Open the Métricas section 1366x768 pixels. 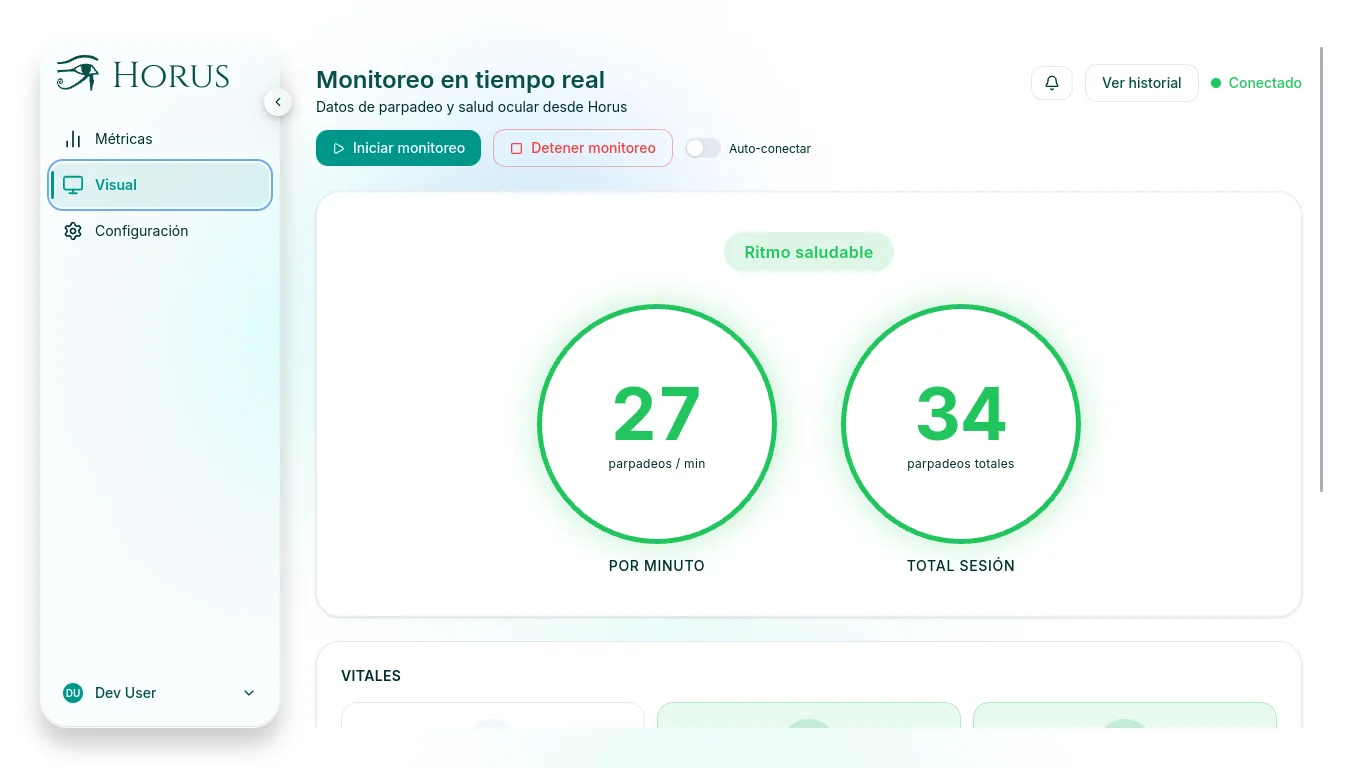pos(160,139)
